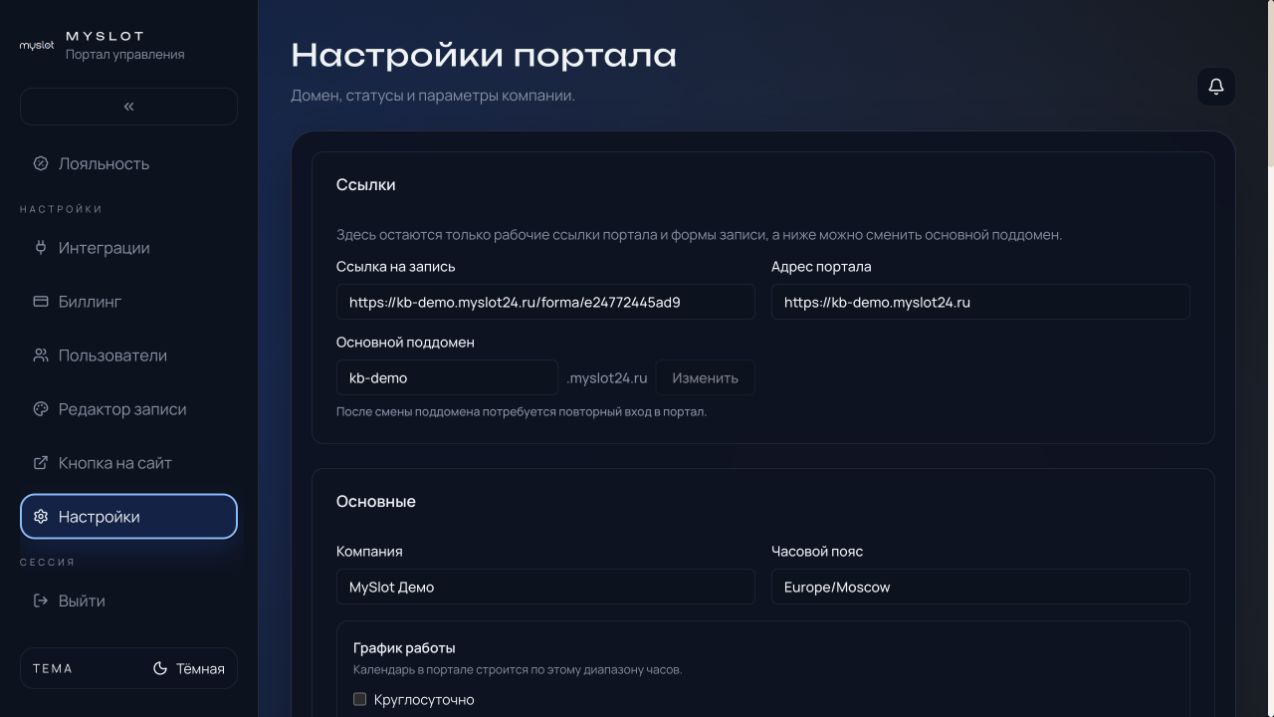The image size is (1274, 717).
Task: Focus the Адрес портала field
Action: tap(980, 302)
